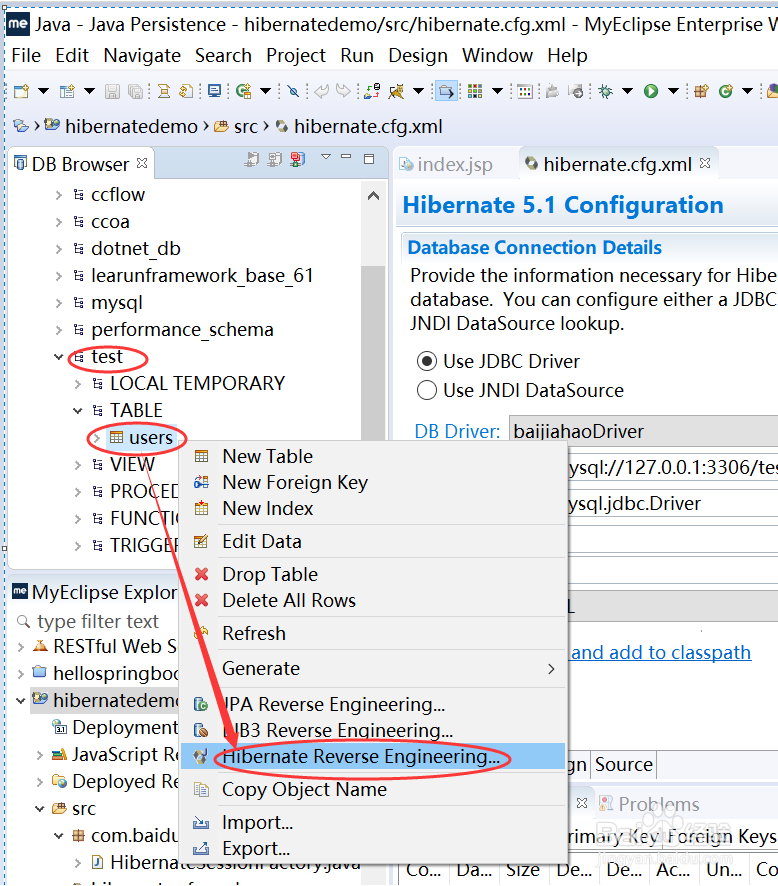The width and height of the screenshot is (778, 886).
Task: Open the Design menu
Action: click(x=418, y=55)
